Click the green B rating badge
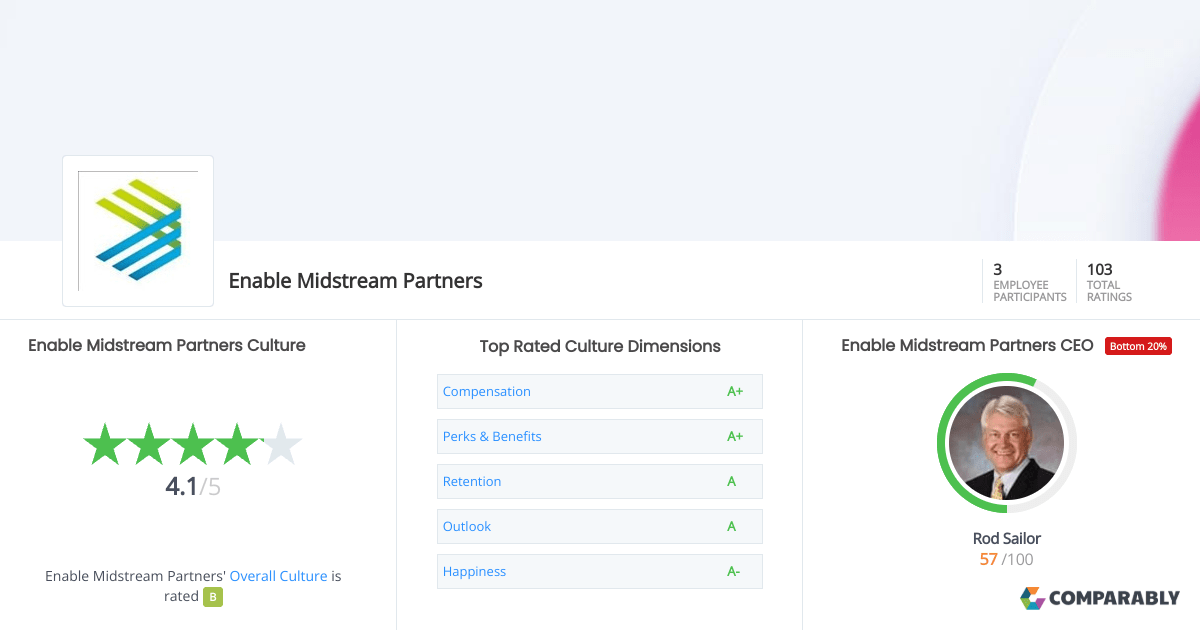This screenshot has height=630, width=1200. pos(213,597)
